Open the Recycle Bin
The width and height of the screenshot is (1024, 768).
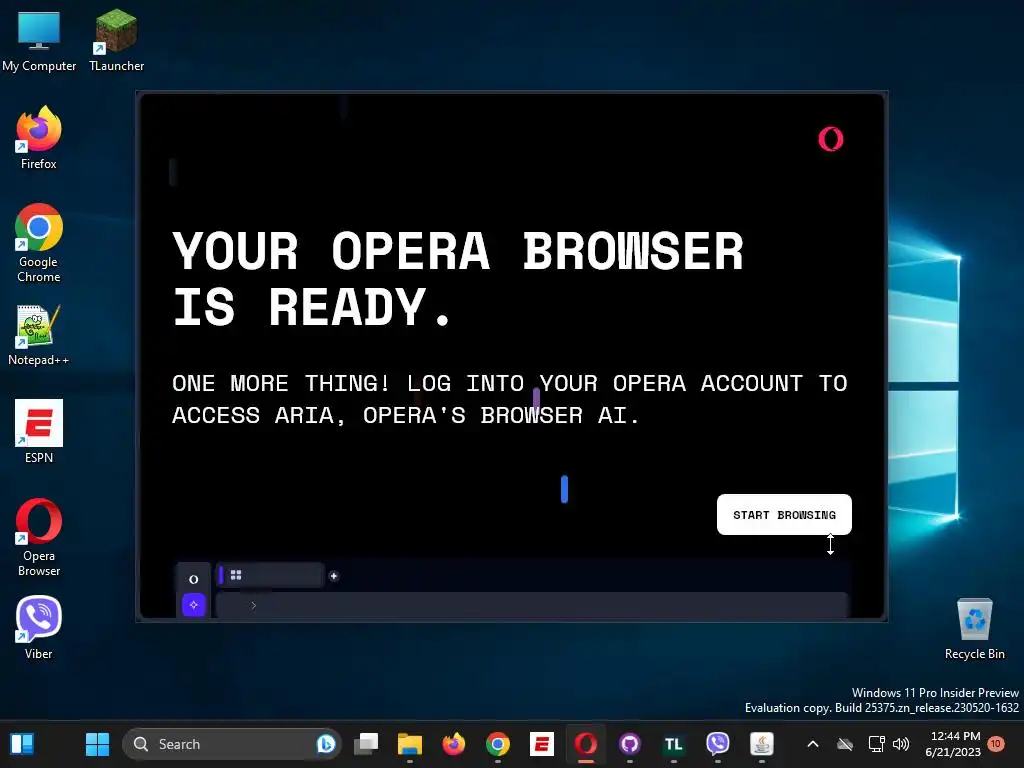[974, 629]
